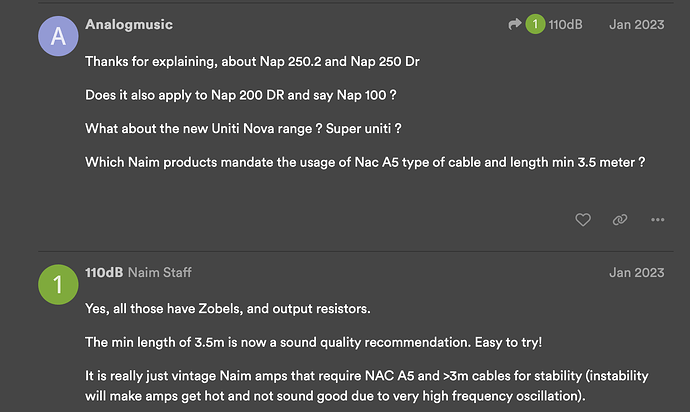Click the line 'Thanks for explaining, about Nap 250.2'
Screen dimensions: 690x412
[252, 62]
